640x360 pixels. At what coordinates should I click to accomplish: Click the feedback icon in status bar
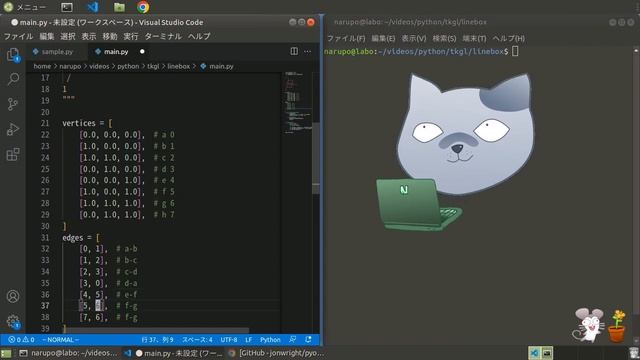293,340
